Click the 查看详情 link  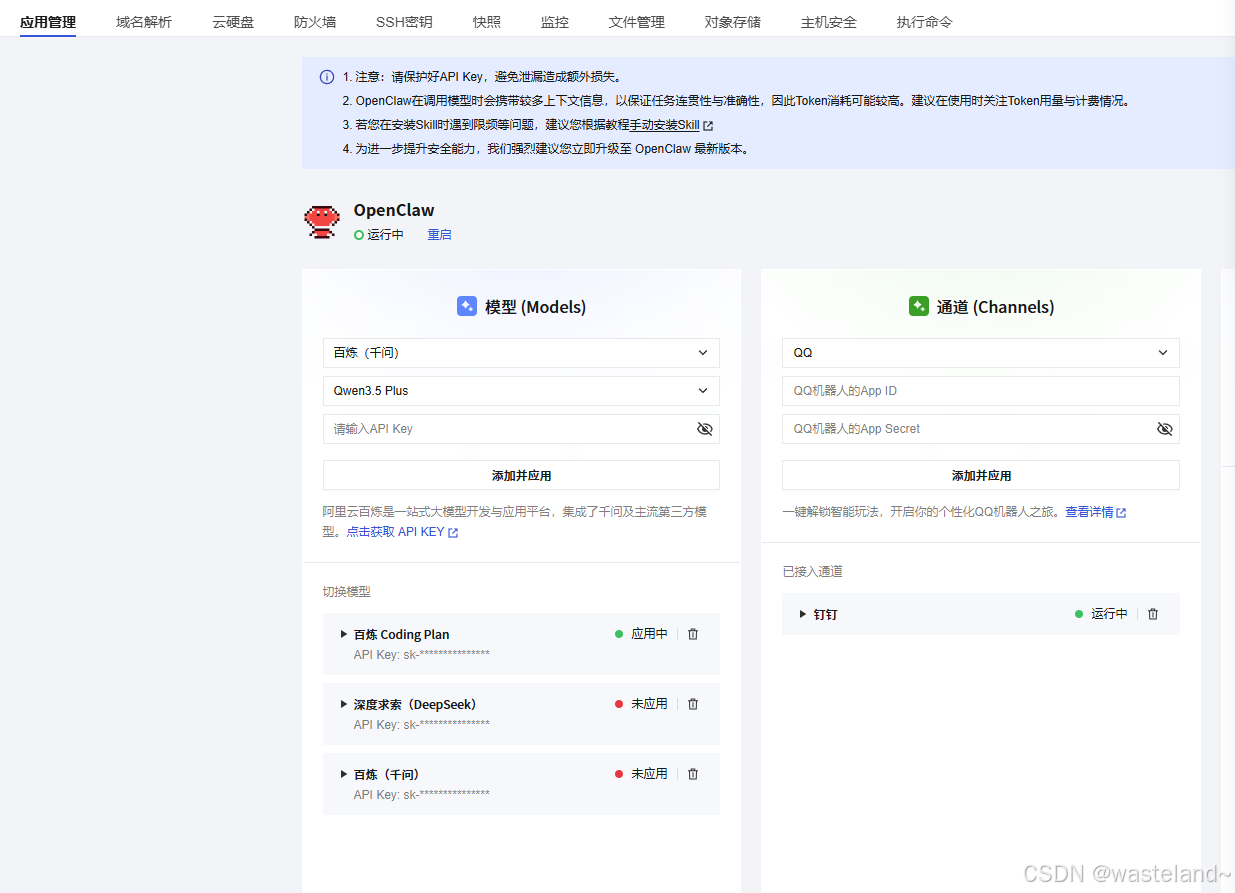(x=1089, y=512)
